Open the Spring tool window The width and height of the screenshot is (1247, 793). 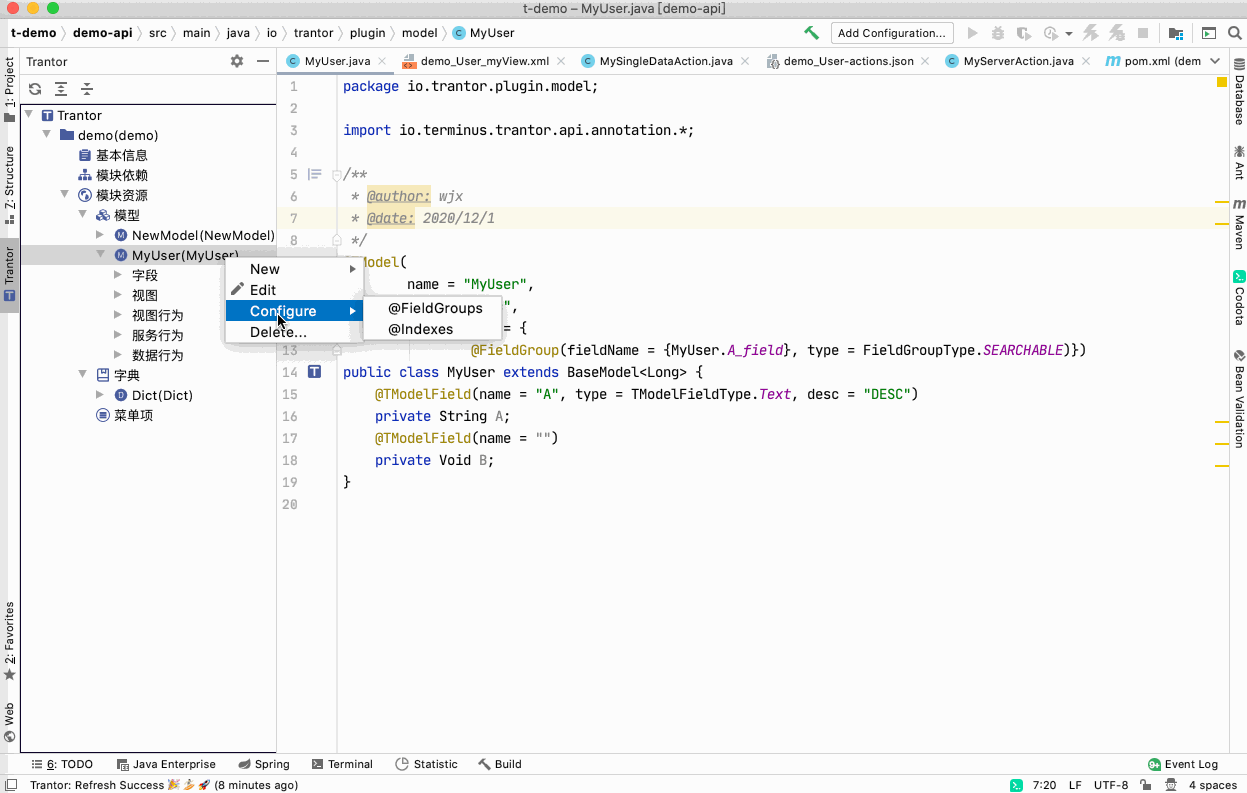click(263, 764)
